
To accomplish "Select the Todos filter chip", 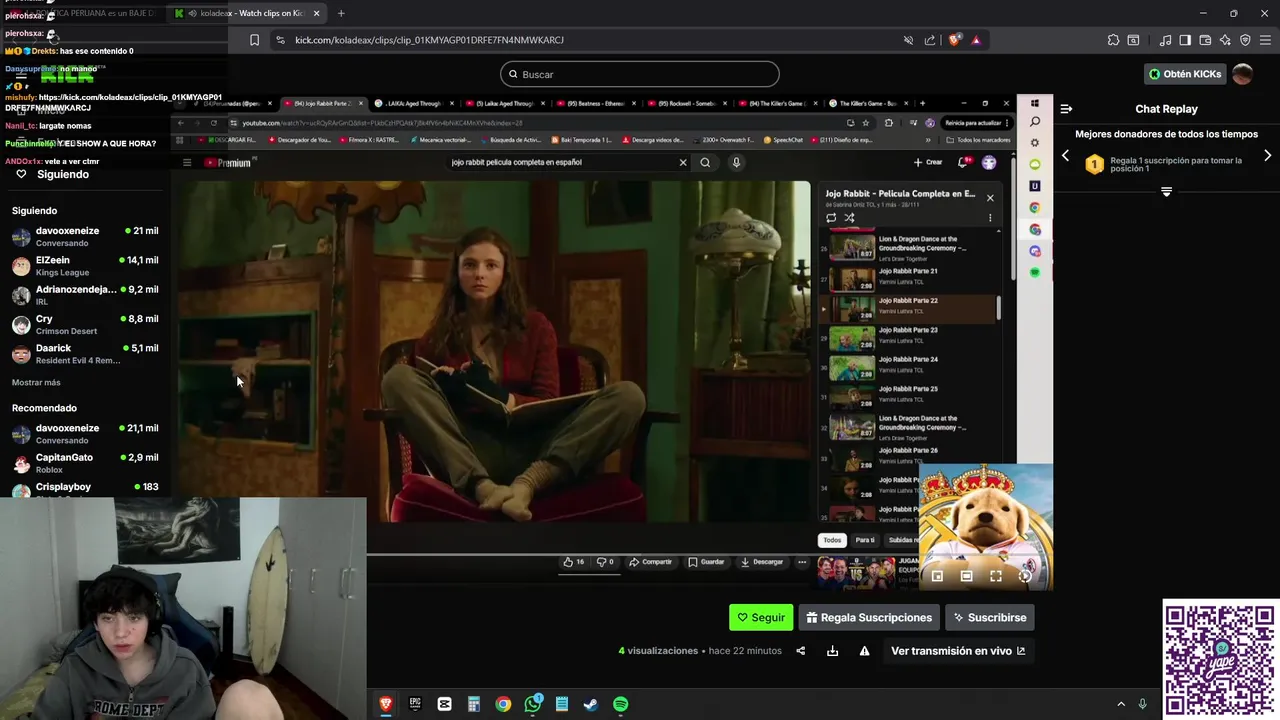I will click(x=832, y=540).
